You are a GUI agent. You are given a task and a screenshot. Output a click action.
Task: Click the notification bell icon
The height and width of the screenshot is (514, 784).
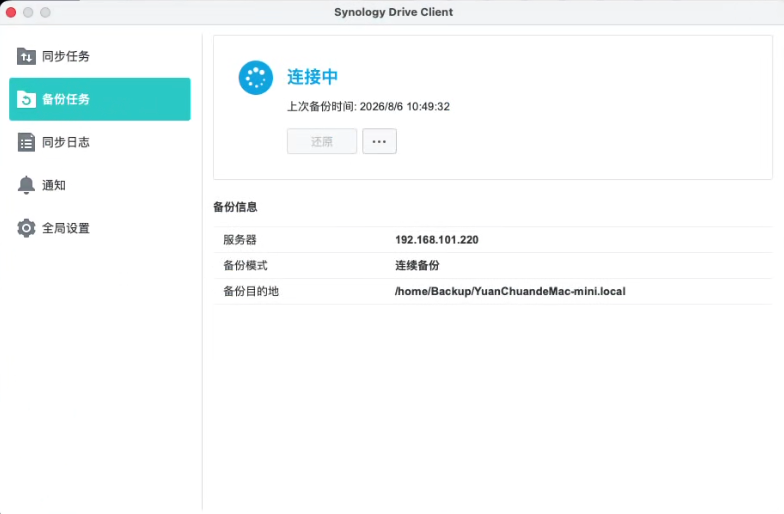[x=26, y=185]
